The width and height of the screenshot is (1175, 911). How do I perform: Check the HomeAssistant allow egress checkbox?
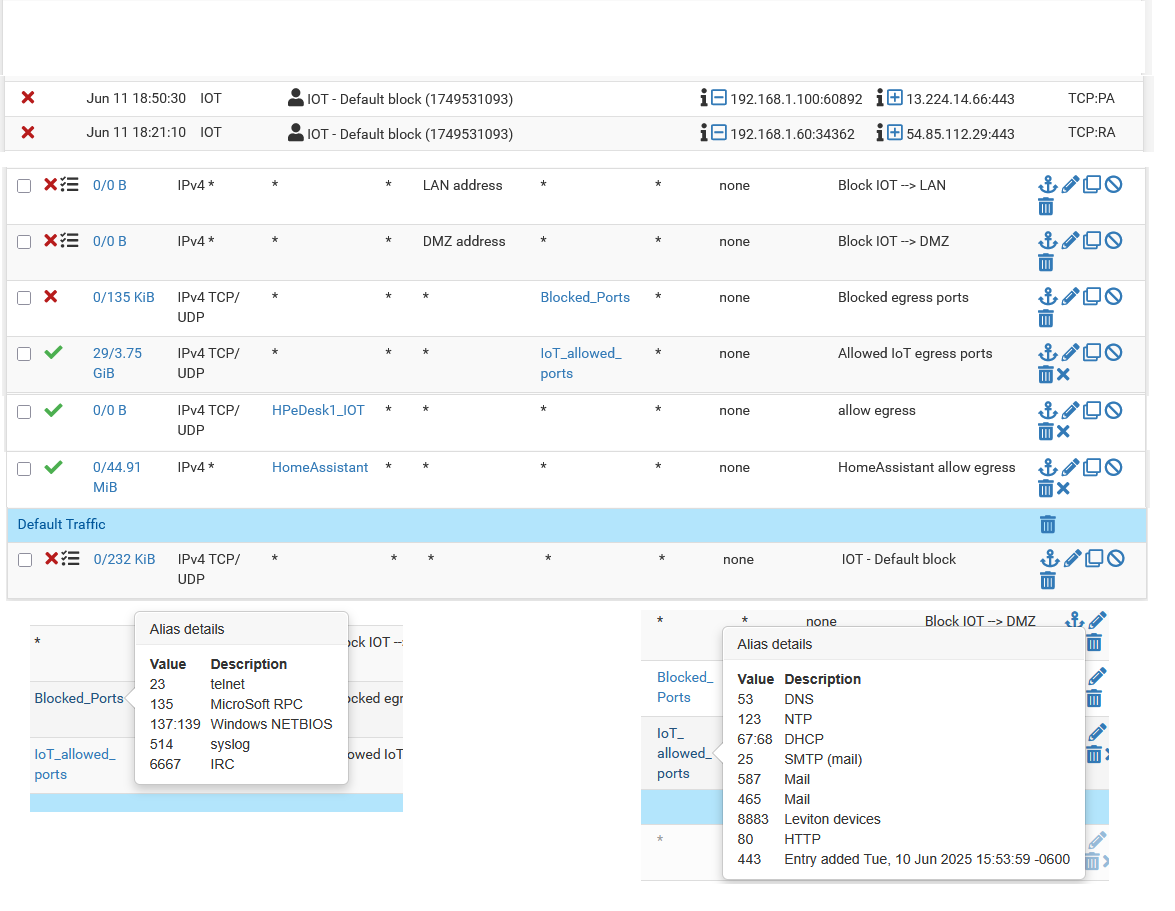pyautogui.click(x=24, y=468)
